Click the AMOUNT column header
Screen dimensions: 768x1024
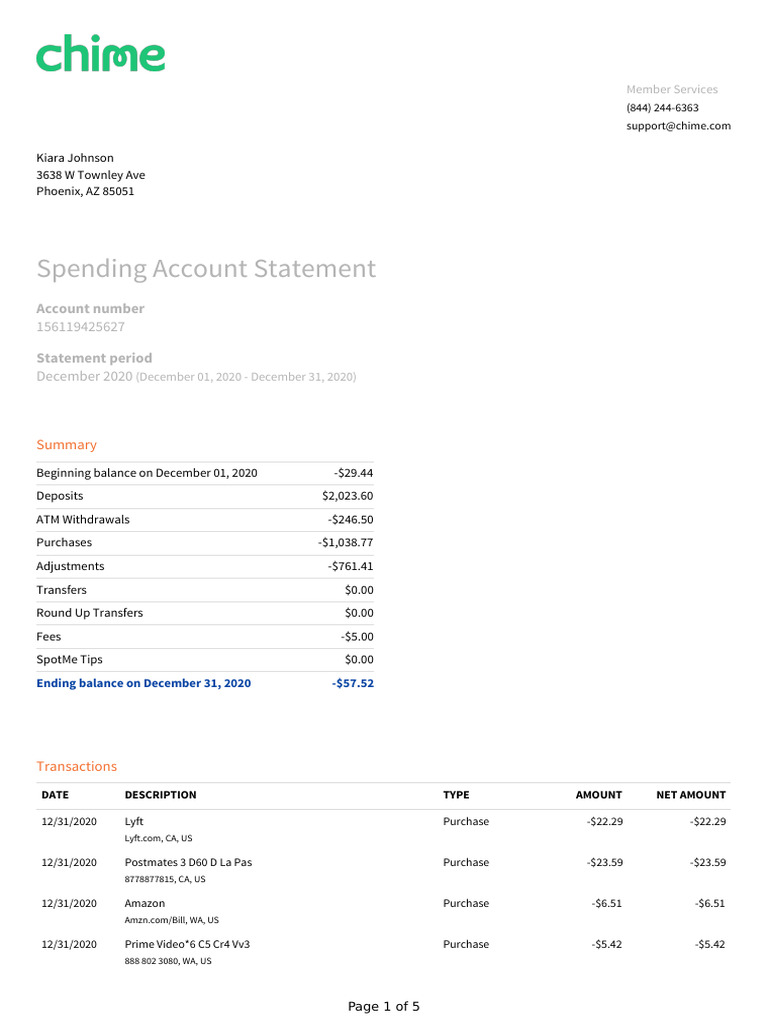pos(599,795)
